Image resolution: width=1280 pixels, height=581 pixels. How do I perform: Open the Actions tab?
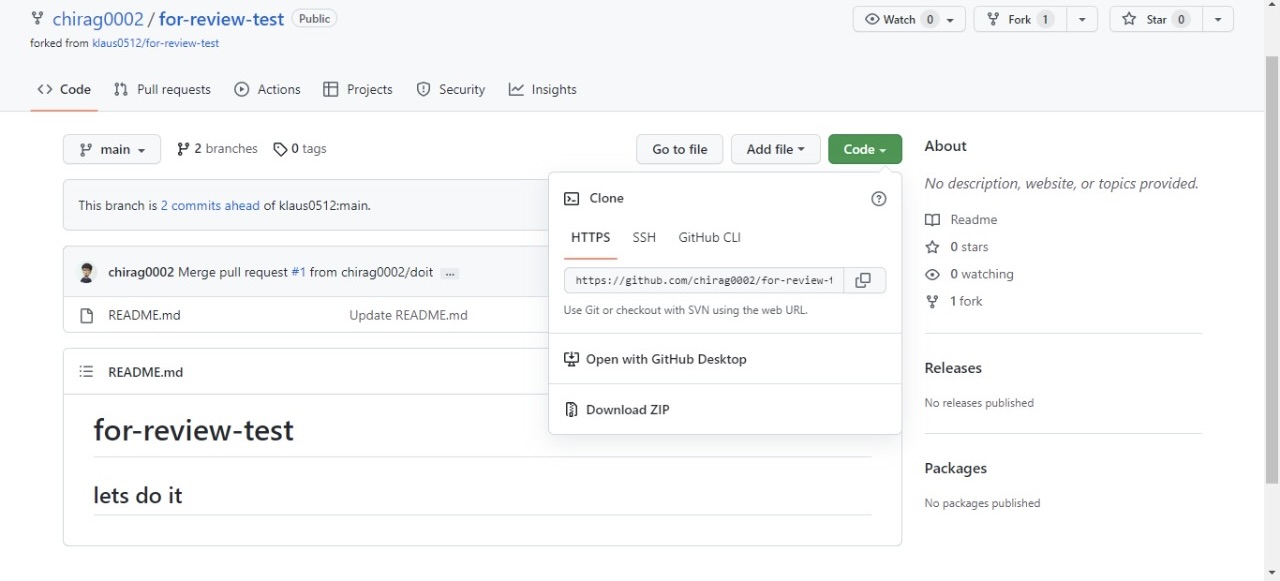[267, 89]
